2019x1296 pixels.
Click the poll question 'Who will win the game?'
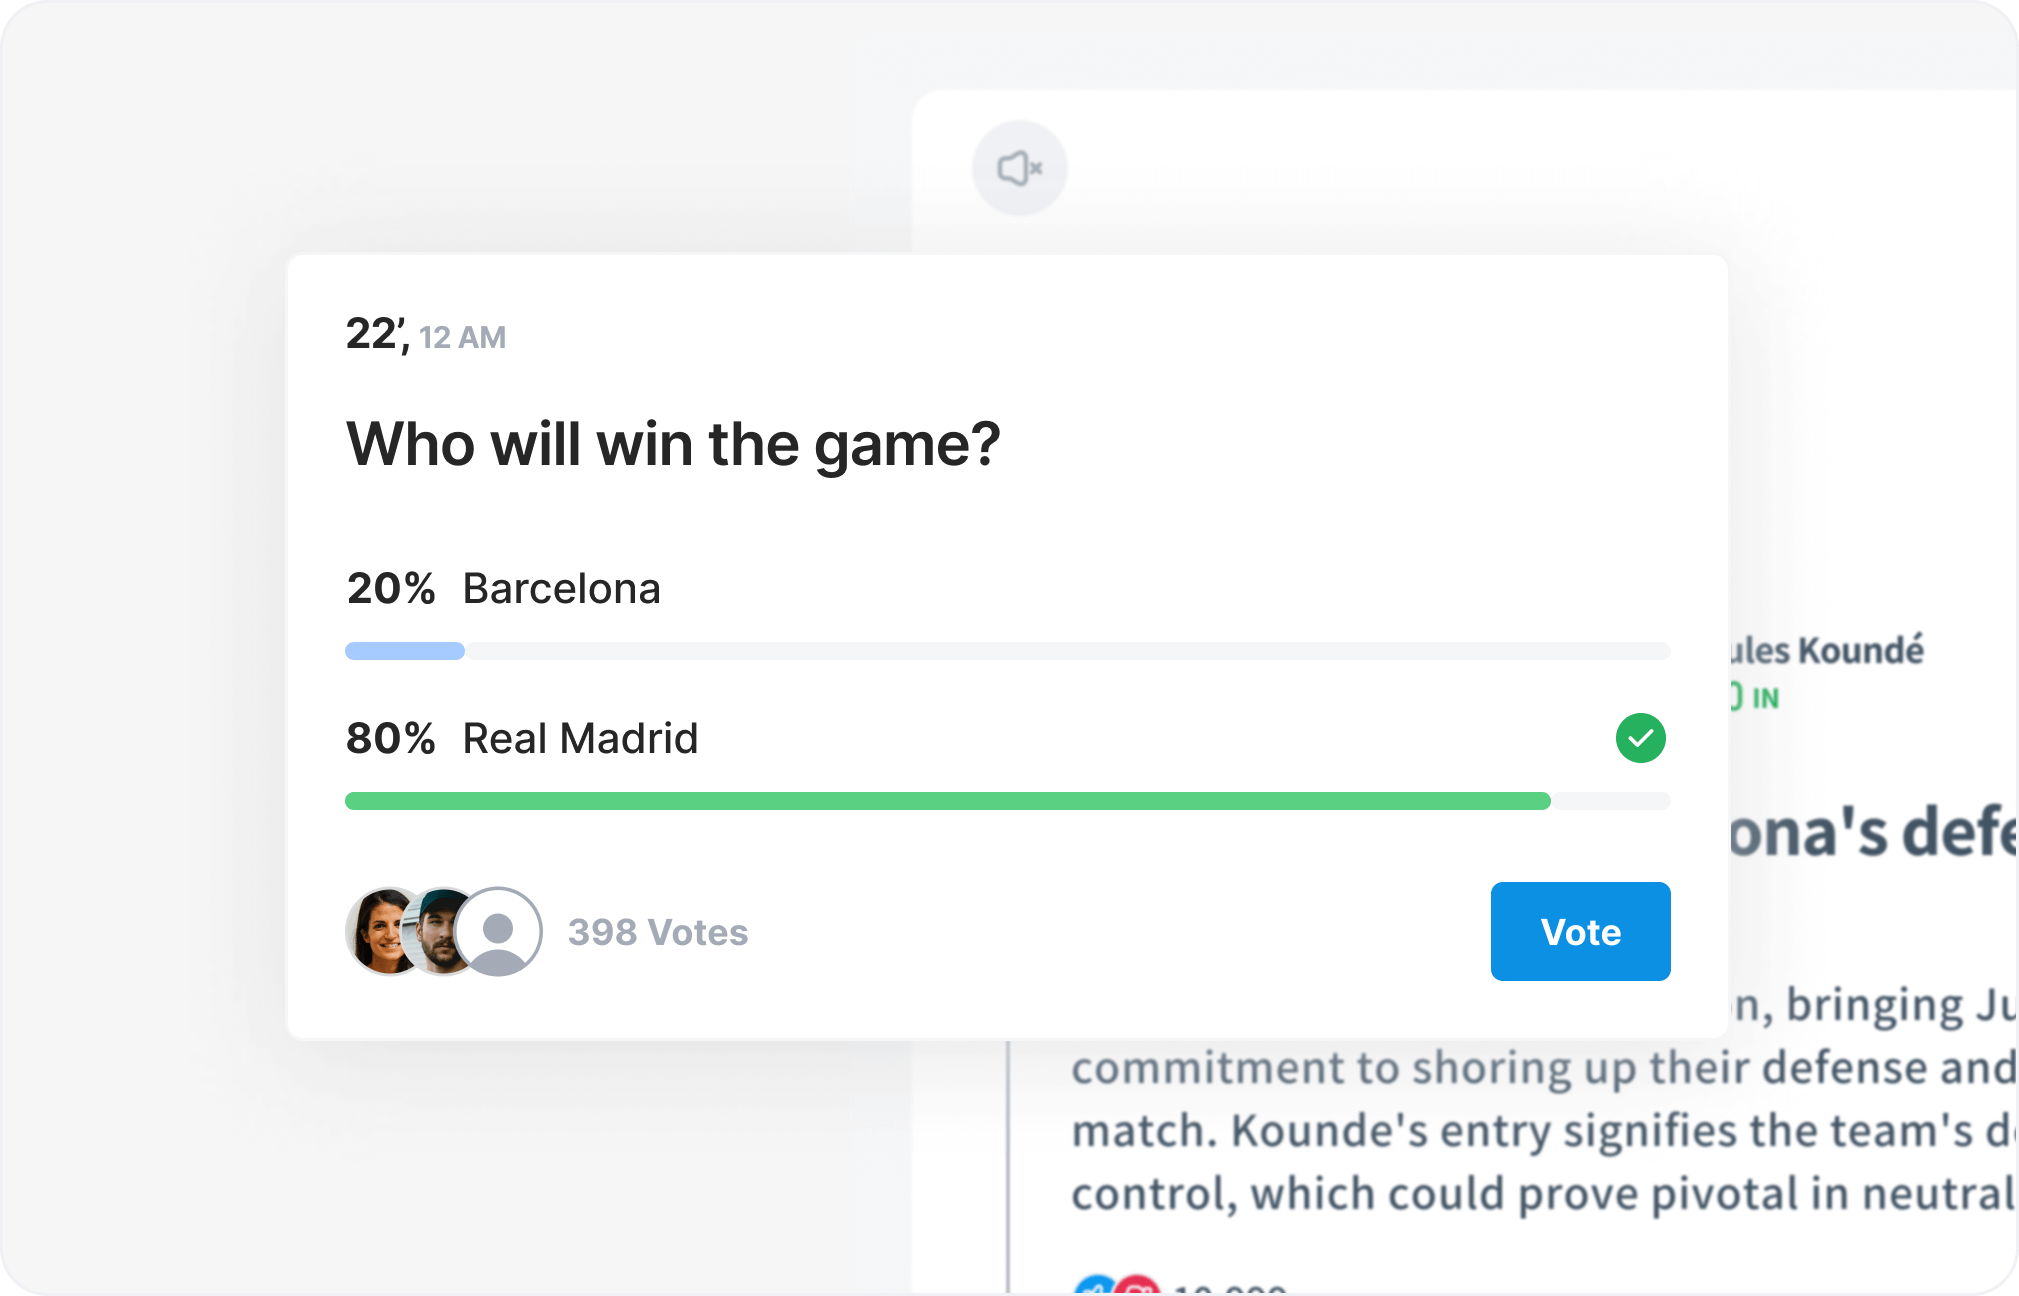[673, 444]
